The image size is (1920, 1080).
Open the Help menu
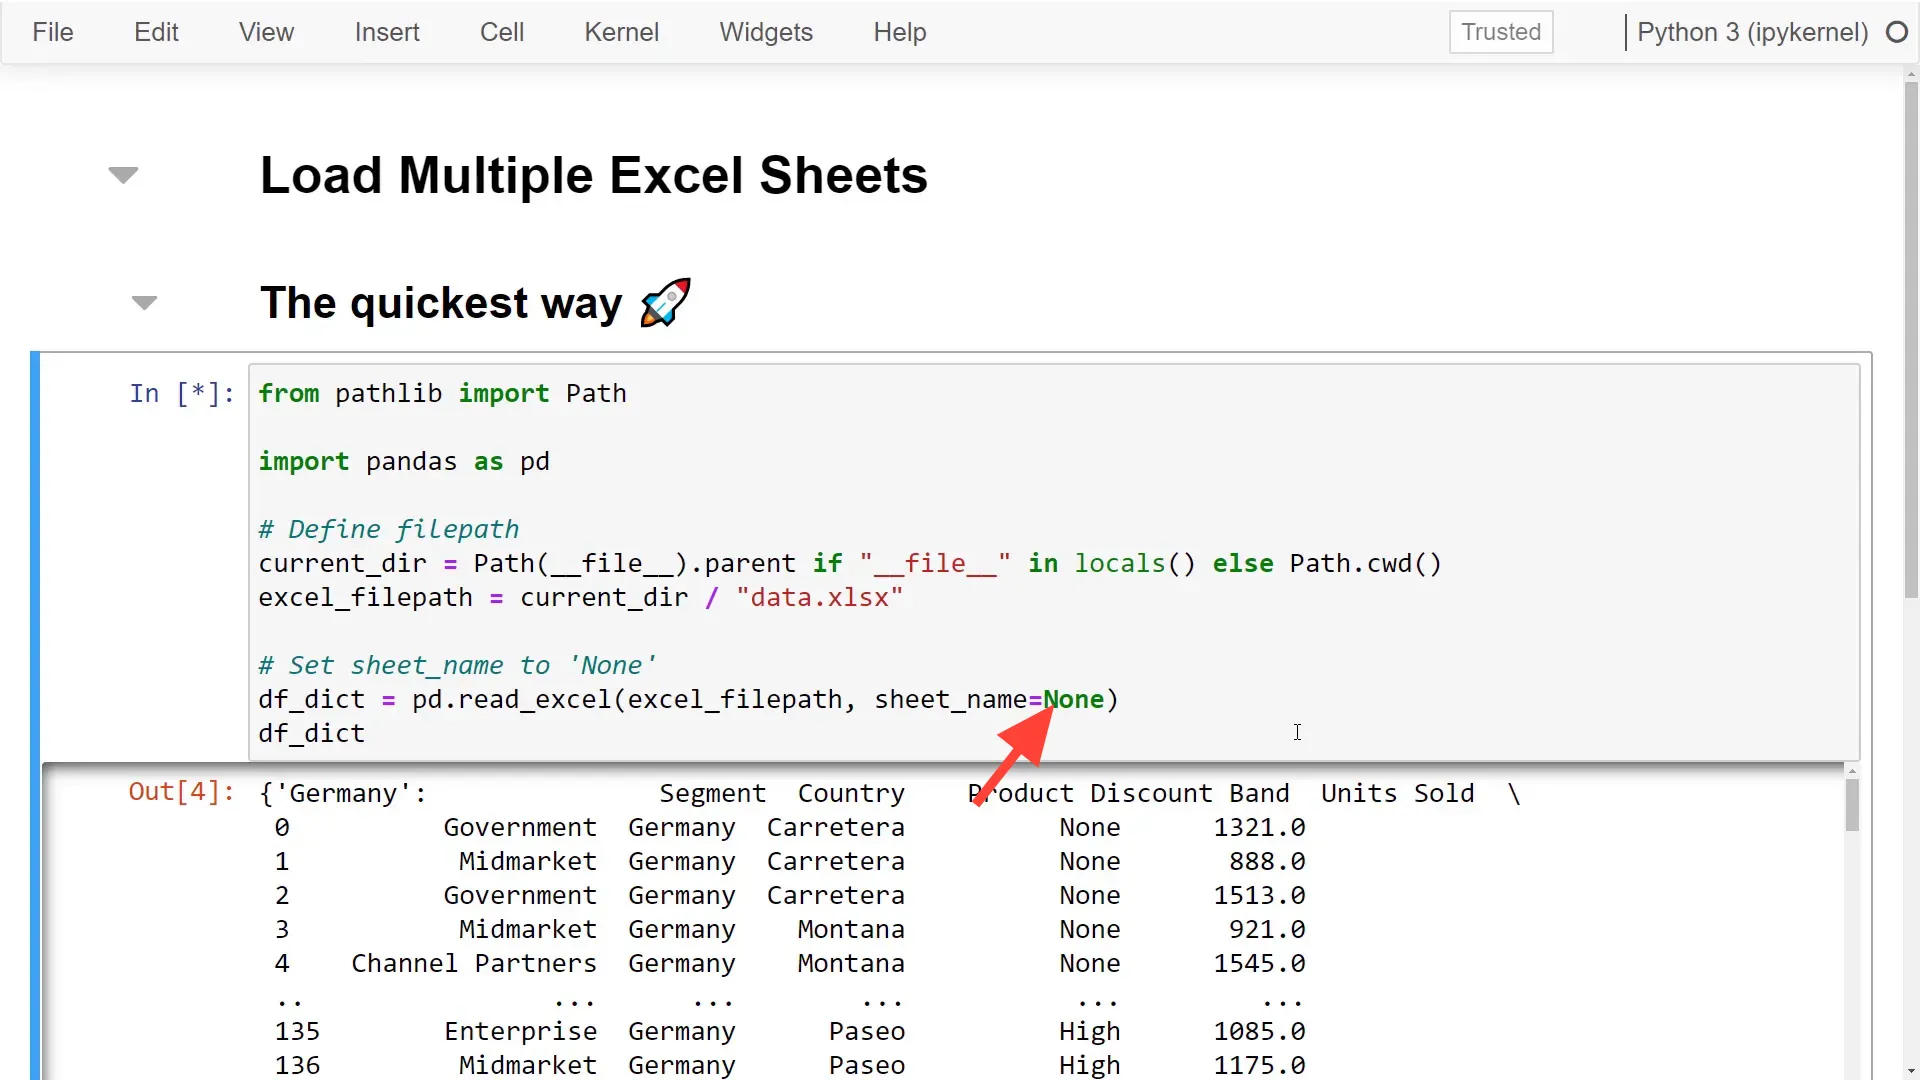[899, 32]
